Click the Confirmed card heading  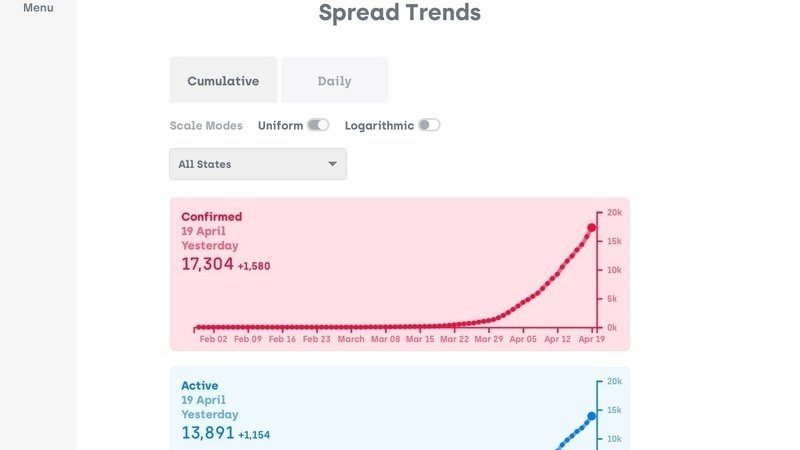click(211, 216)
